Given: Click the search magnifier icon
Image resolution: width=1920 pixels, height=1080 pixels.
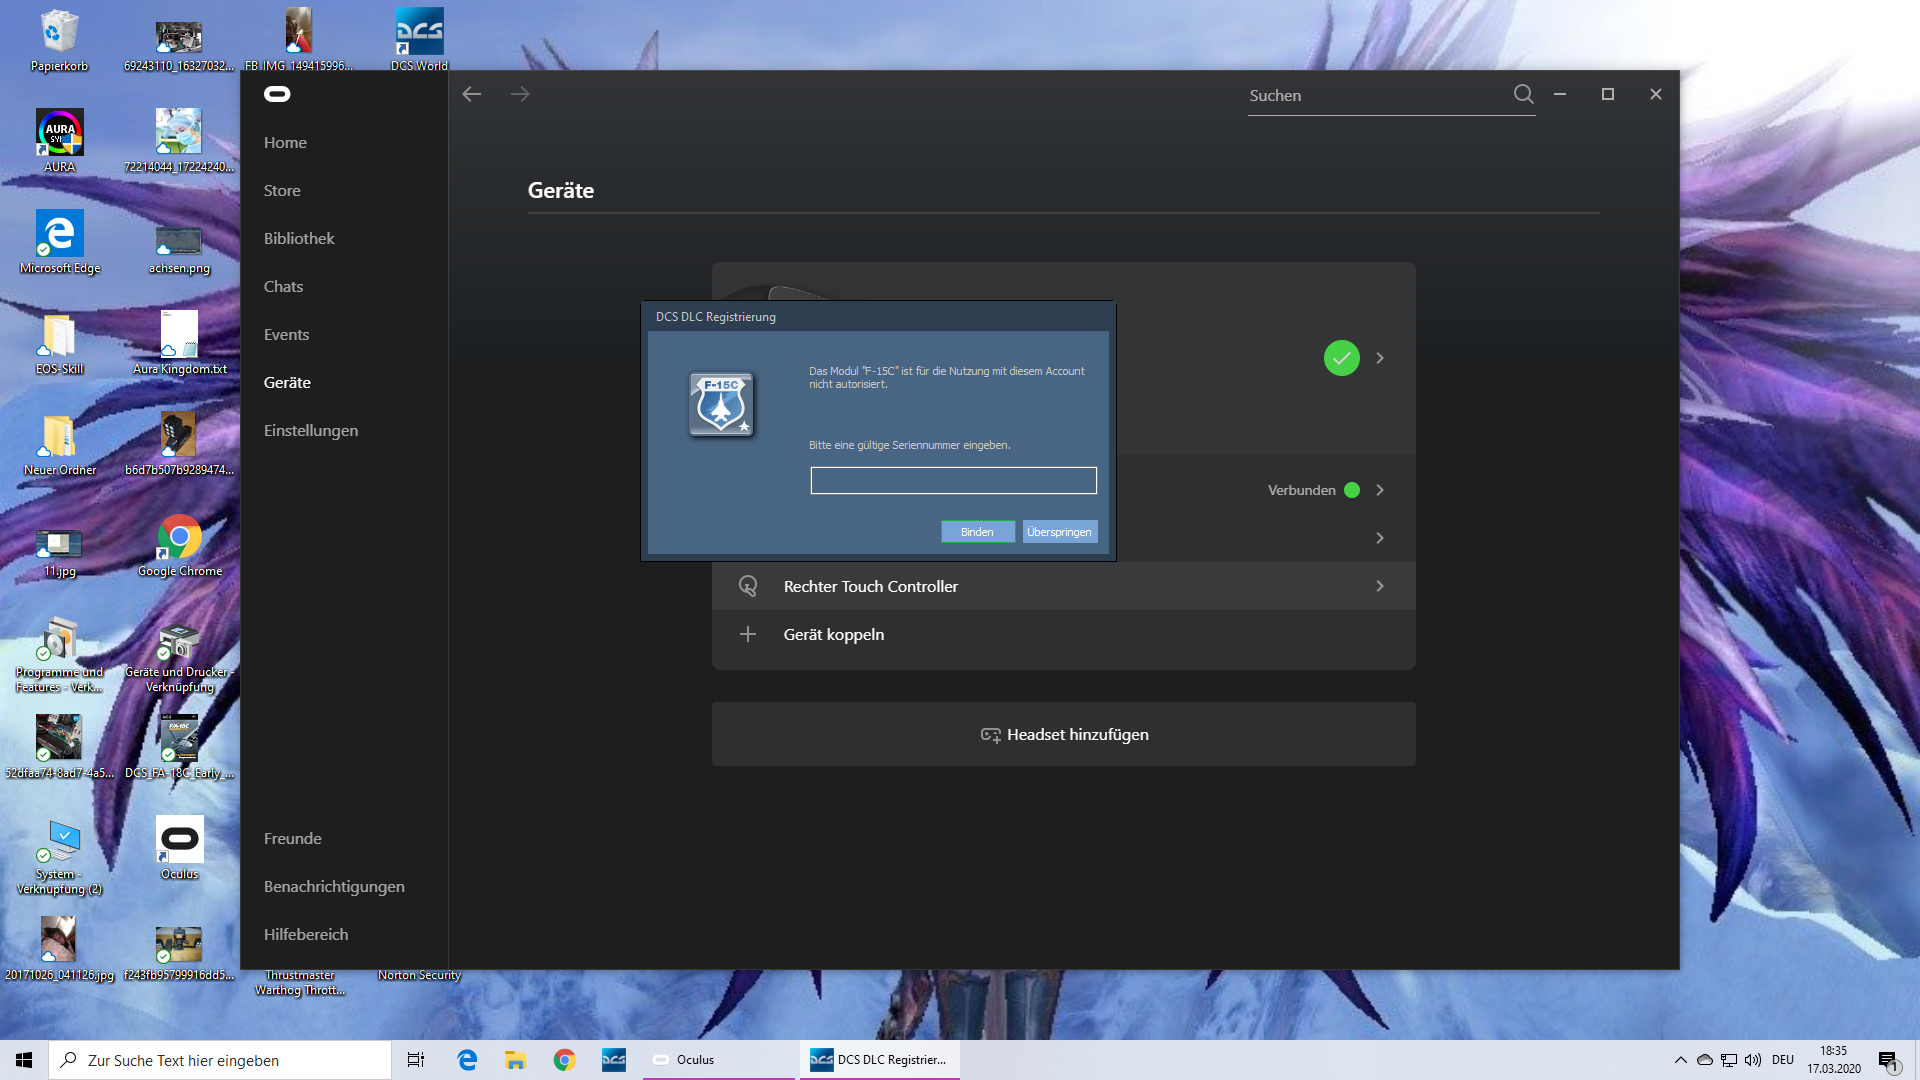Looking at the screenshot, I should pyautogui.click(x=1523, y=94).
